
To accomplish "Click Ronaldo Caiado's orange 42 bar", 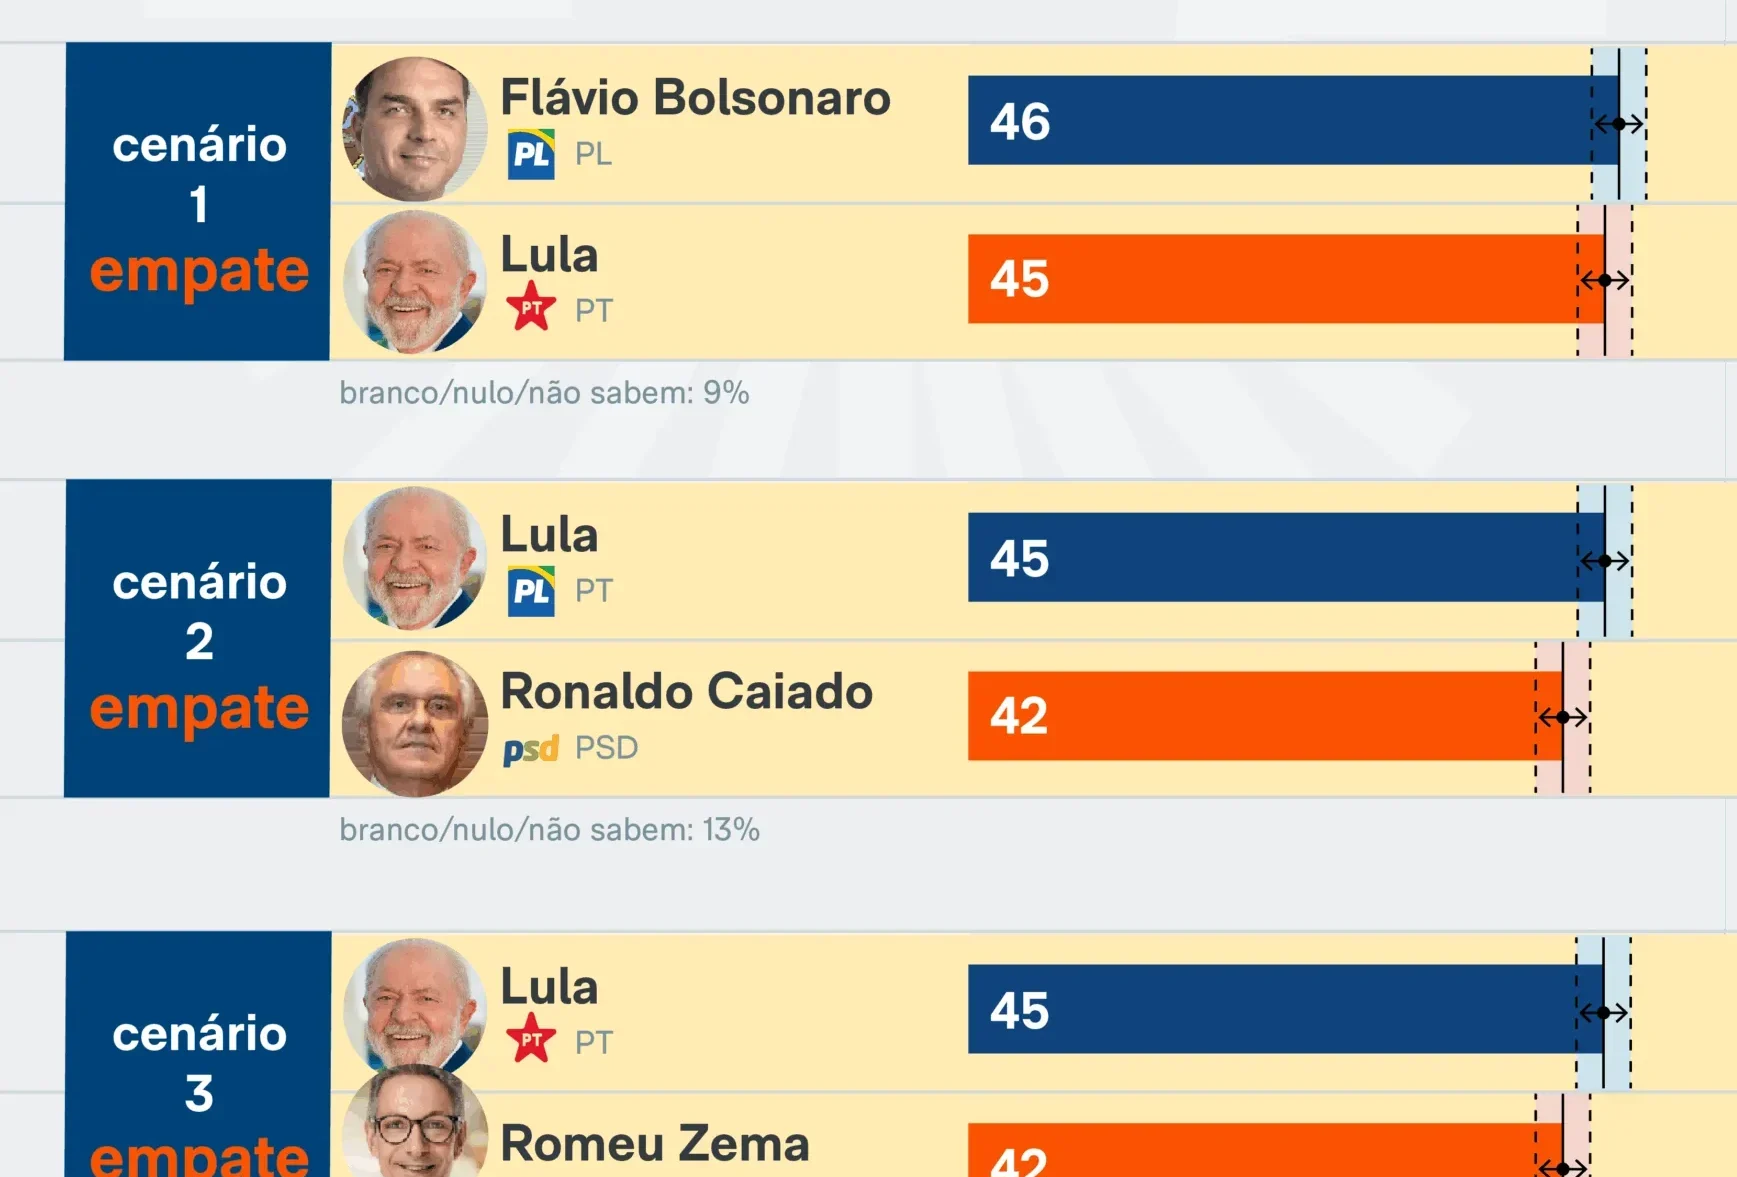I will (x=1262, y=716).
